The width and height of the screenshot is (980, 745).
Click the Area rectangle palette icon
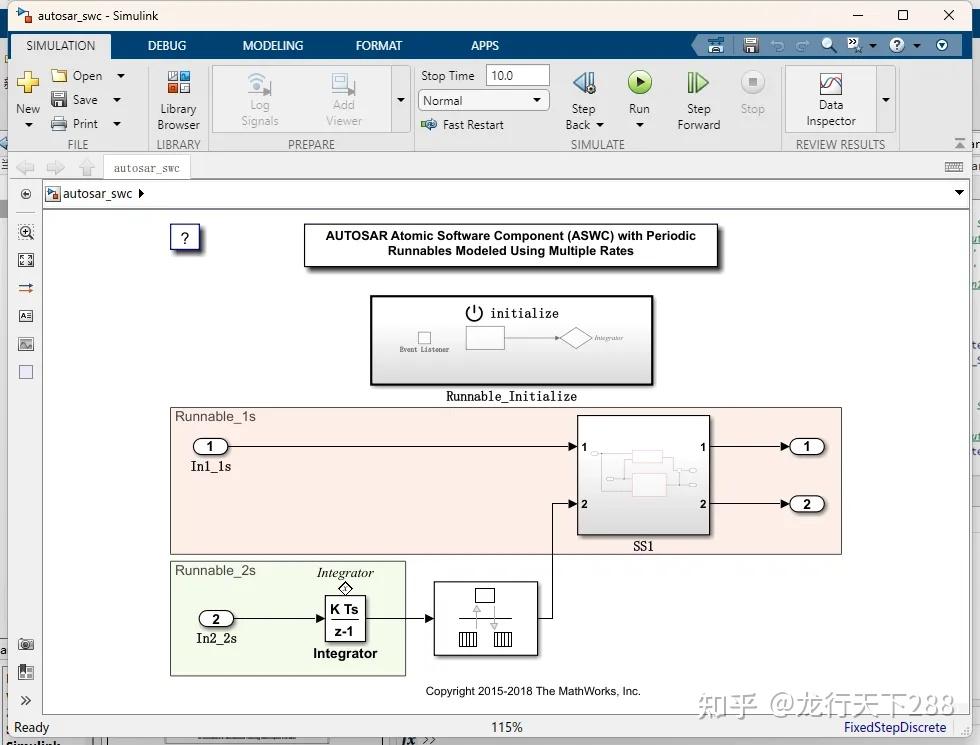pos(26,372)
